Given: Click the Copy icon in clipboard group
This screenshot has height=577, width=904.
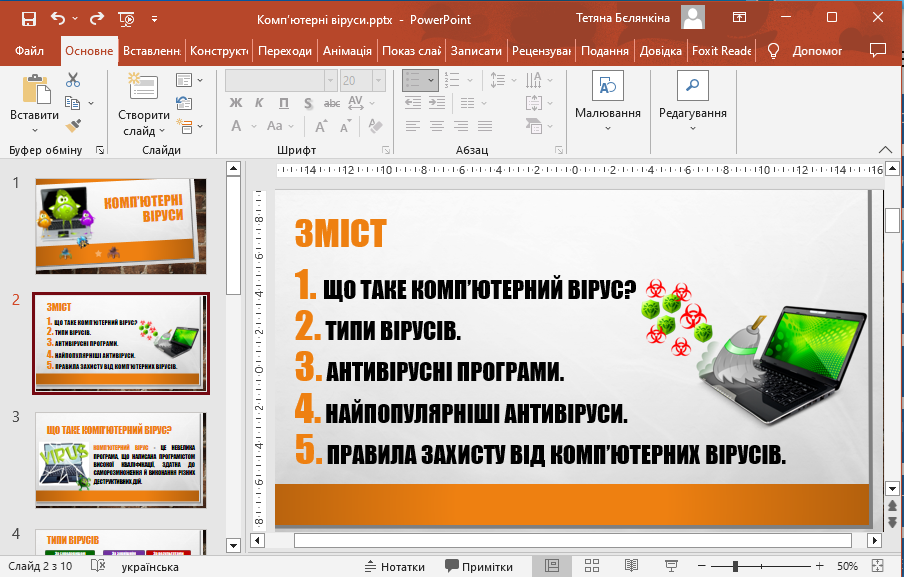Looking at the screenshot, I should tap(73, 103).
